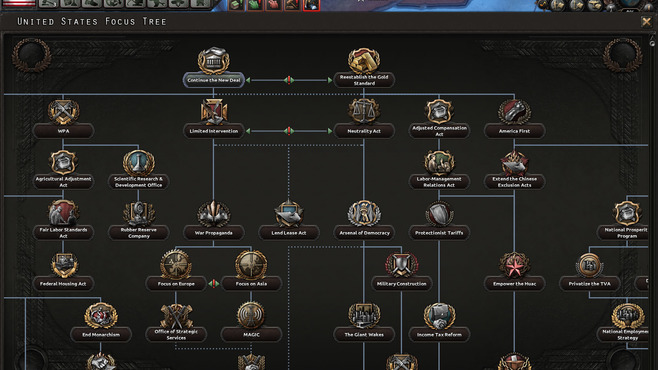Click mutually exclusive marker between New Deal and Gold Standard
Screen dimensions: 658x370
pos(289,80)
